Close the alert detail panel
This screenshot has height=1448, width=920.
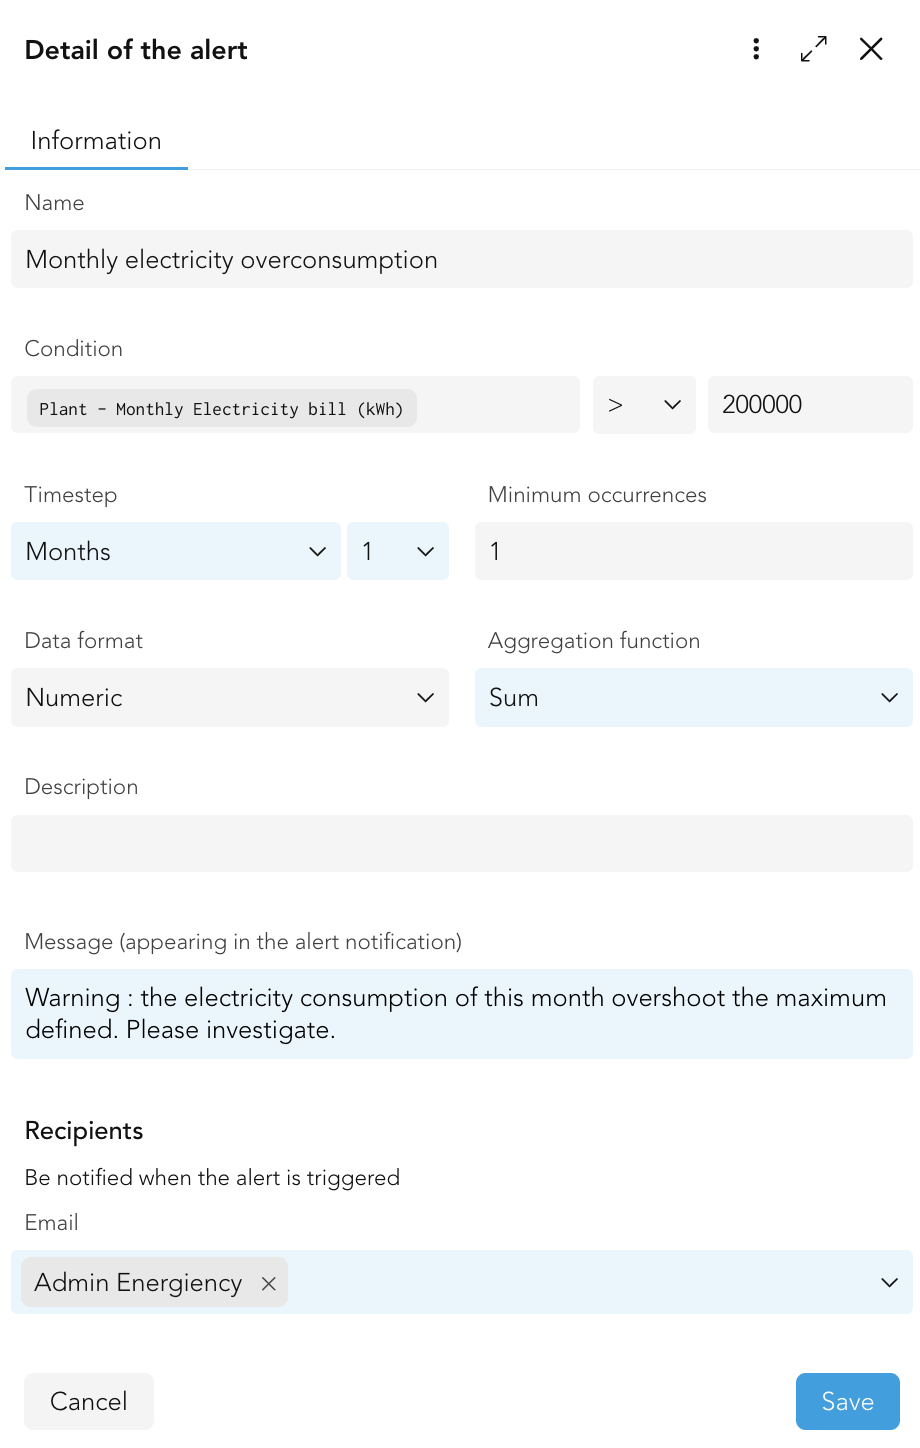click(x=871, y=49)
